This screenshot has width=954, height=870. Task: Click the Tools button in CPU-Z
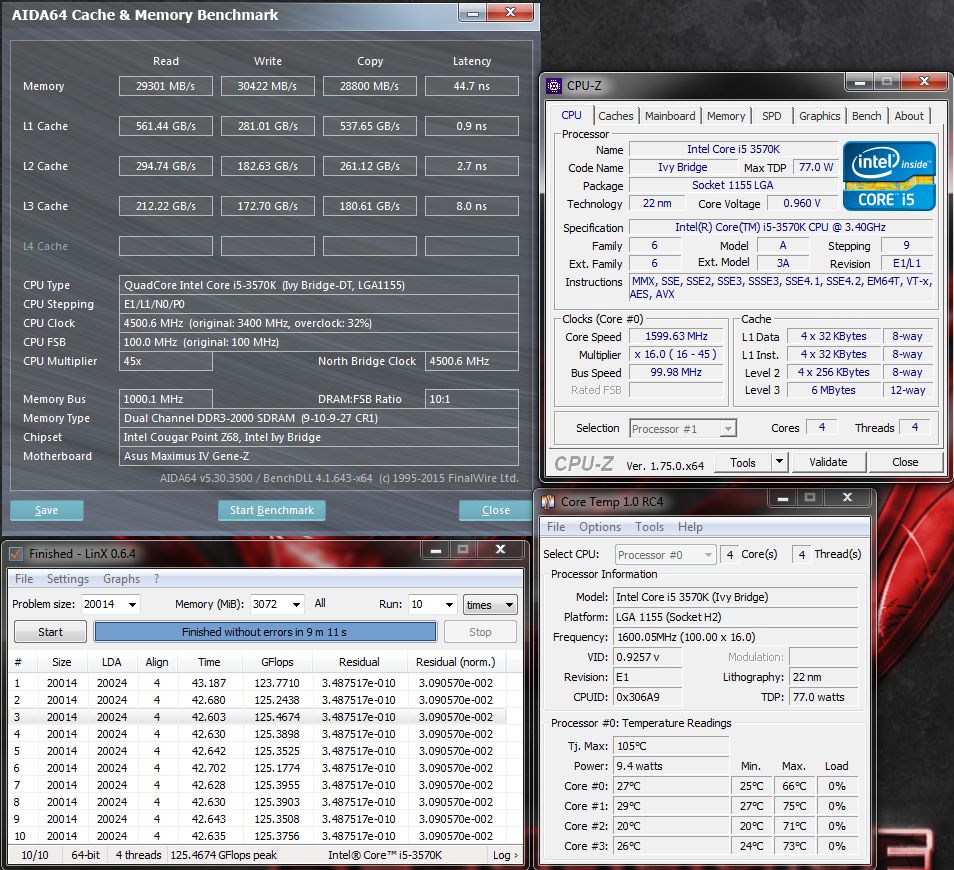(x=742, y=462)
